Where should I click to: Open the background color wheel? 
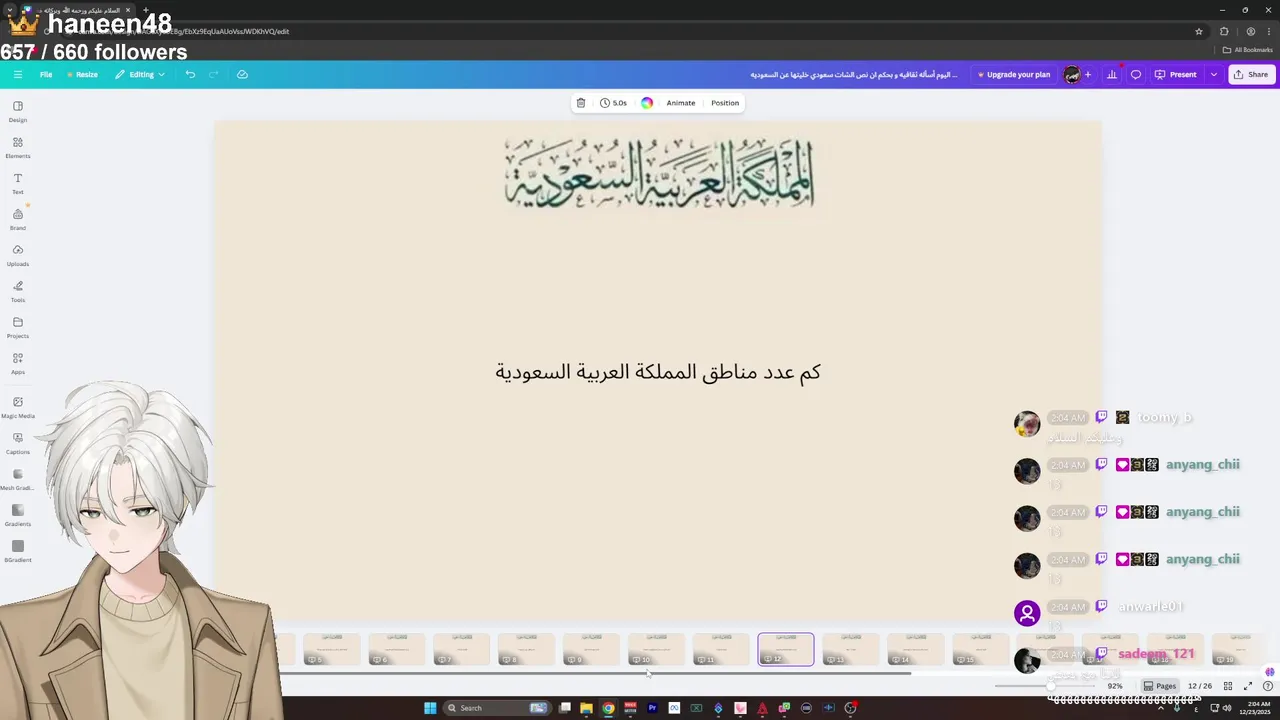(647, 103)
